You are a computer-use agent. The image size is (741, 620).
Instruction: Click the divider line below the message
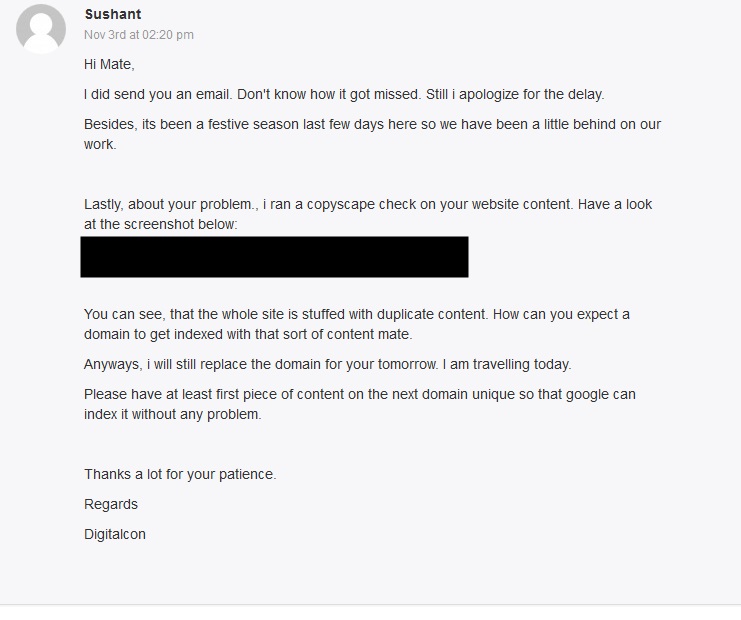[x=370, y=604]
